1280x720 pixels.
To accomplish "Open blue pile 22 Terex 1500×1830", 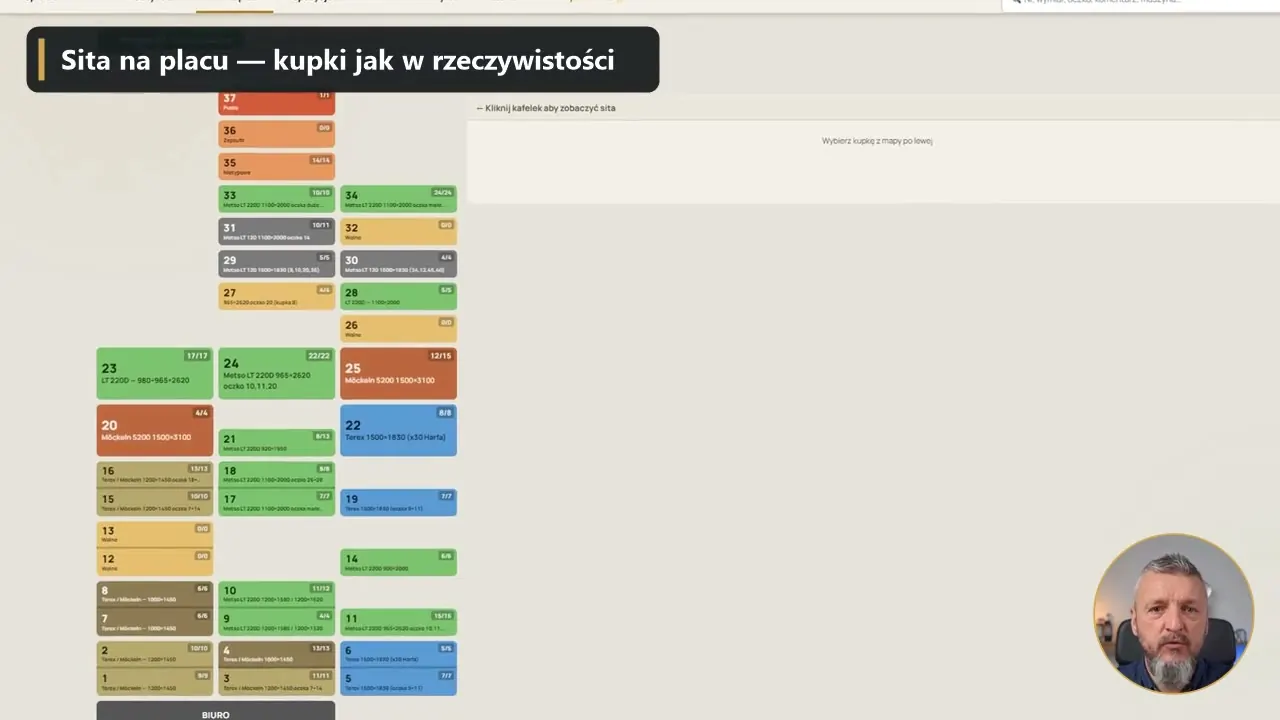I will 398,430.
